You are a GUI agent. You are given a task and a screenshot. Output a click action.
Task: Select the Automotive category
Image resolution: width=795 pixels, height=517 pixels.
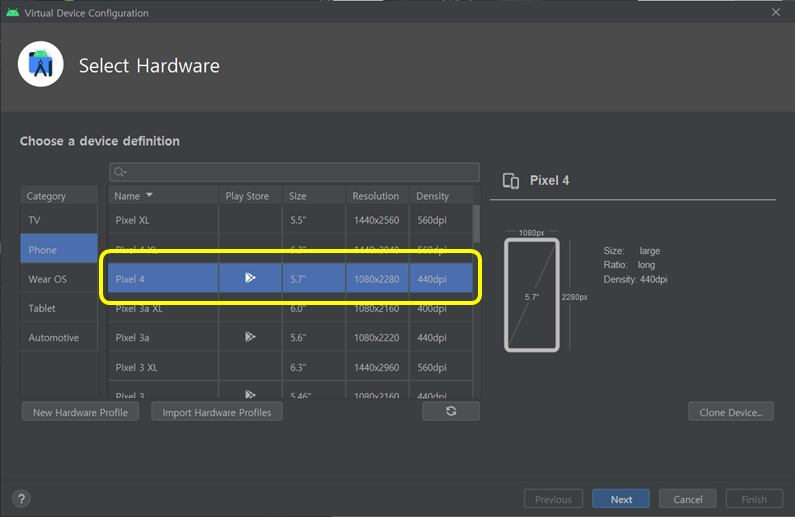[x=59, y=338]
